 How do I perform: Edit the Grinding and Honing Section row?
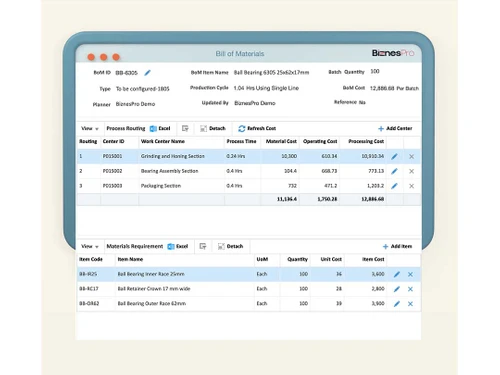pyautogui.click(x=394, y=156)
